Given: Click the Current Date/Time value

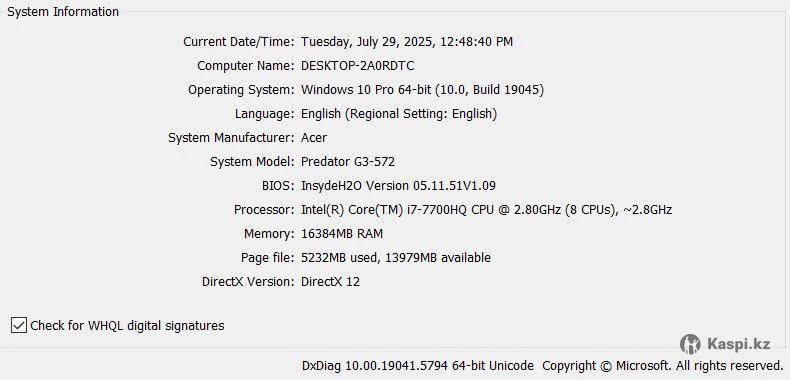Looking at the screenshot, I should click(x=407, y=42).
